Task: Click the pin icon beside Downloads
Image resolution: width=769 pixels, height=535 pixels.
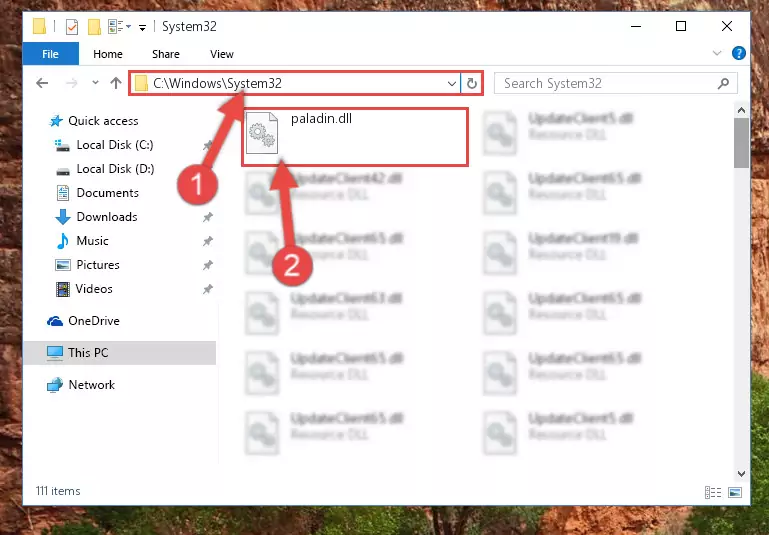Action: pyautogui.click(x=207, y=217)
